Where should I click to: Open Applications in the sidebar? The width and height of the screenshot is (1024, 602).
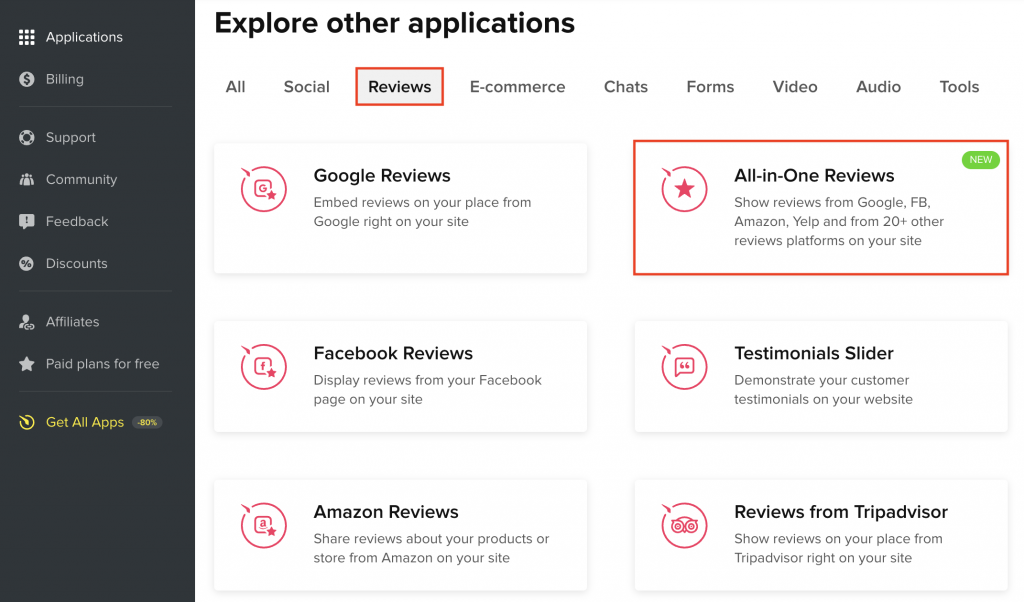[x=84, y=37]
